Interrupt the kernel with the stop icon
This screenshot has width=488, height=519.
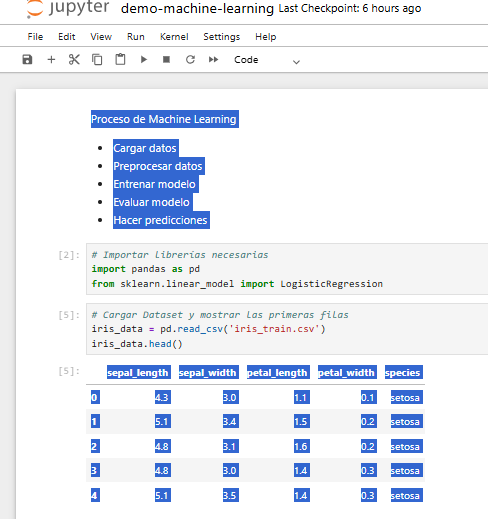pyautogui.click(x=166, y=60)
